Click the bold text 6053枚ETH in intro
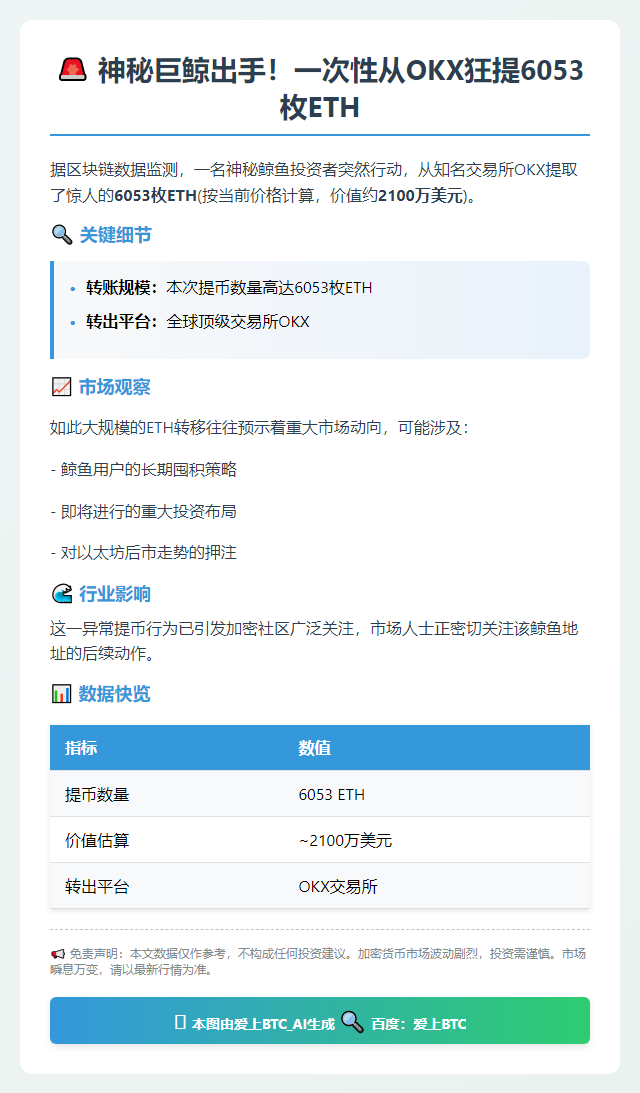 click(x=155, y=196)
